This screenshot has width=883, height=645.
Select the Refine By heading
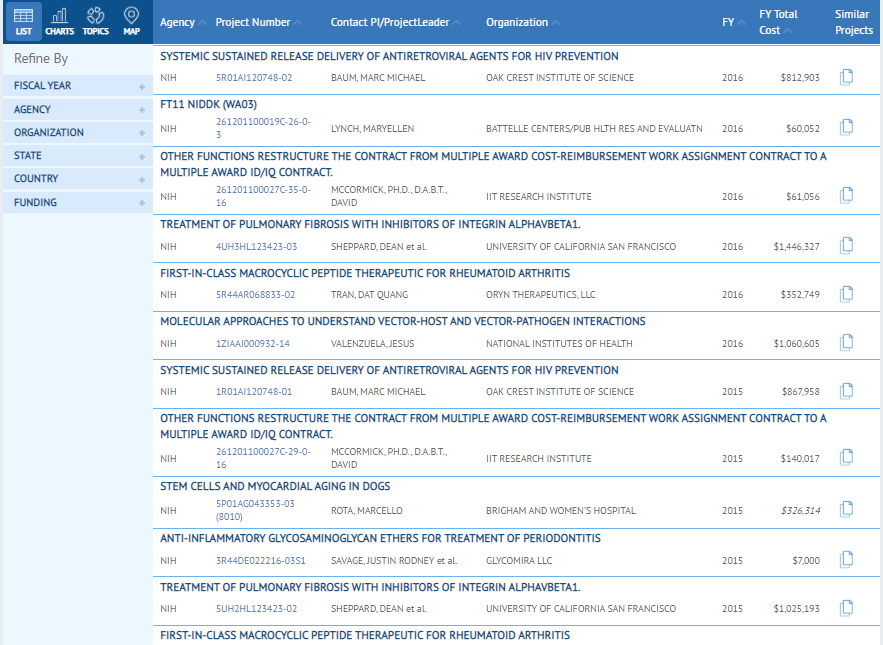tap(41, 59)
